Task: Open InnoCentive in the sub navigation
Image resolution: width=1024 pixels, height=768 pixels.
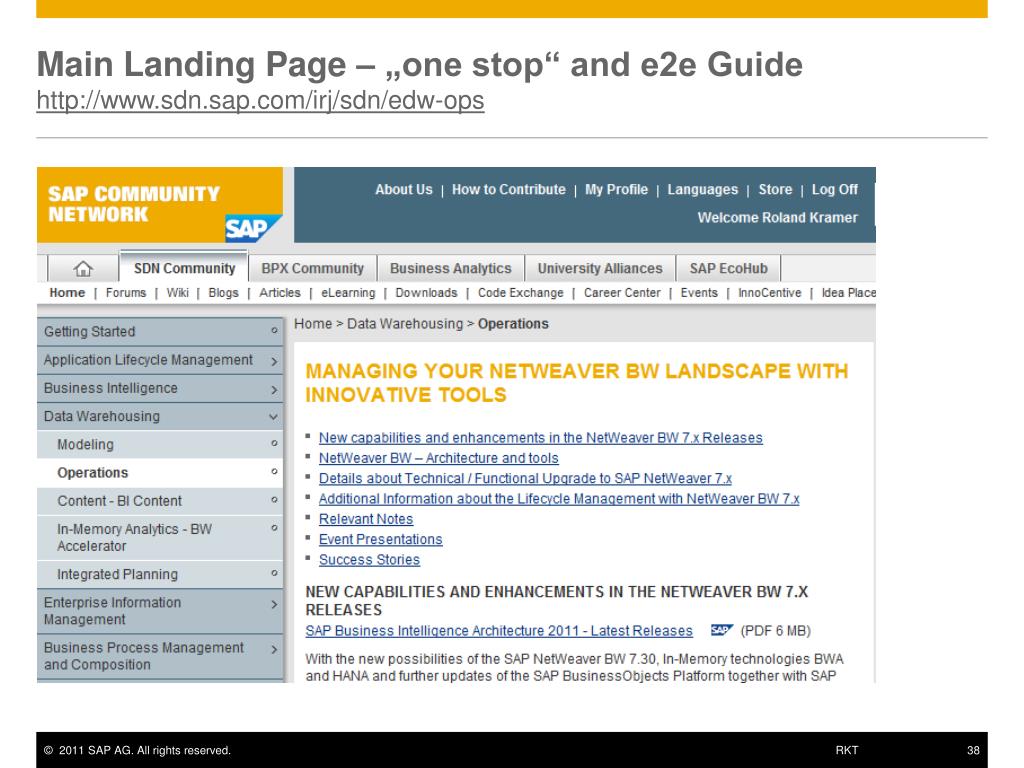Action: click(x=769, y=293)
